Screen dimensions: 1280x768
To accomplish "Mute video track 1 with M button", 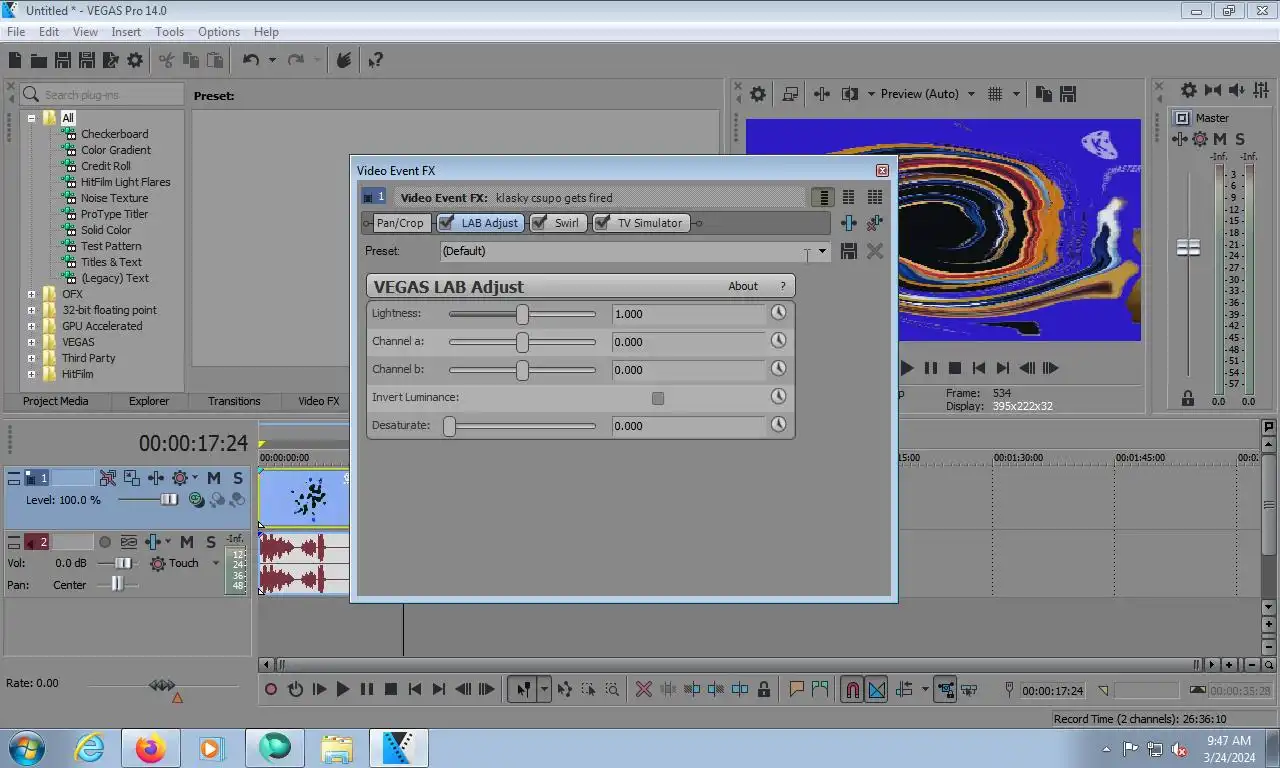I will point(214,478).
